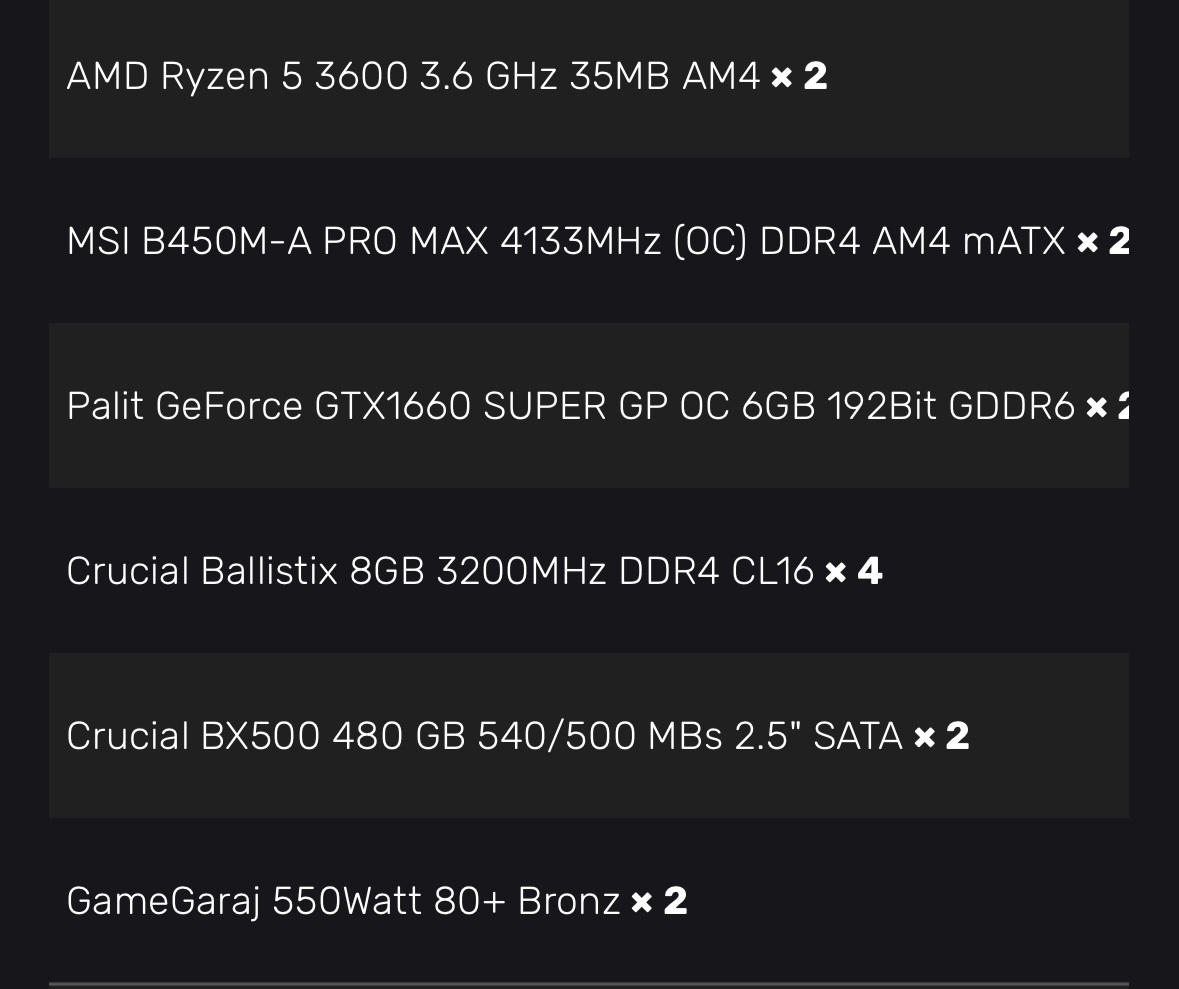Click the quantity number 2 for Crucial BX500
This screenshot has height=989, width=1179.
tap(957, 736)
